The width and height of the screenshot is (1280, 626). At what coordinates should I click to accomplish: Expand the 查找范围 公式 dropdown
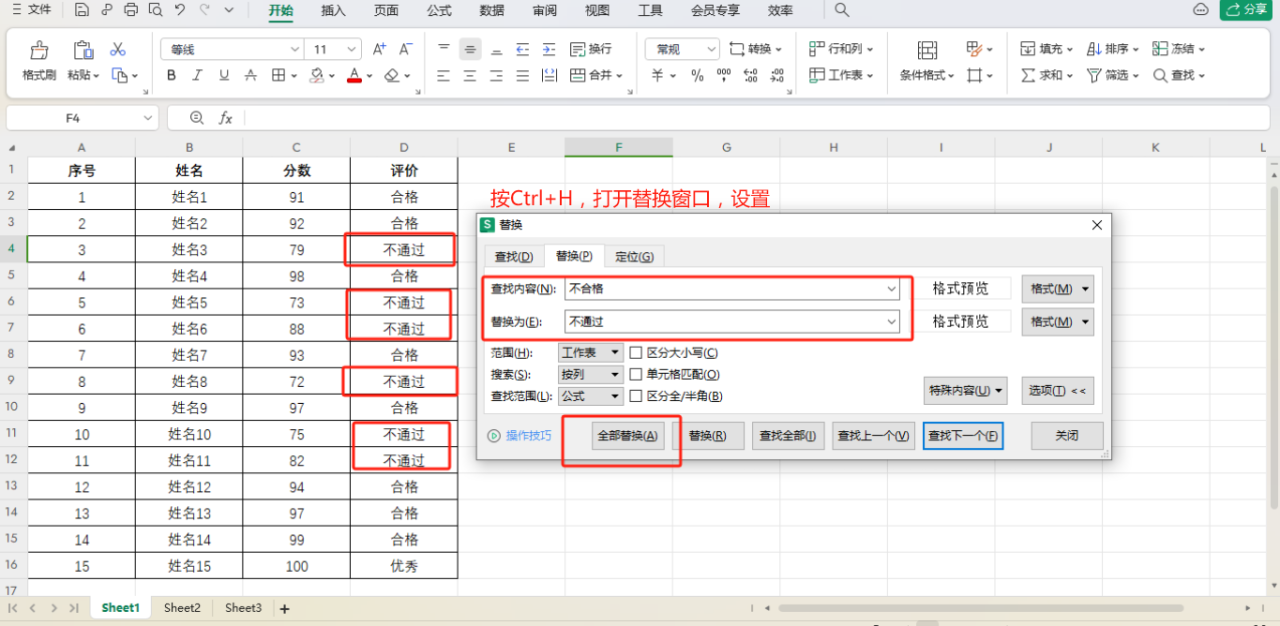click(590, 397)
